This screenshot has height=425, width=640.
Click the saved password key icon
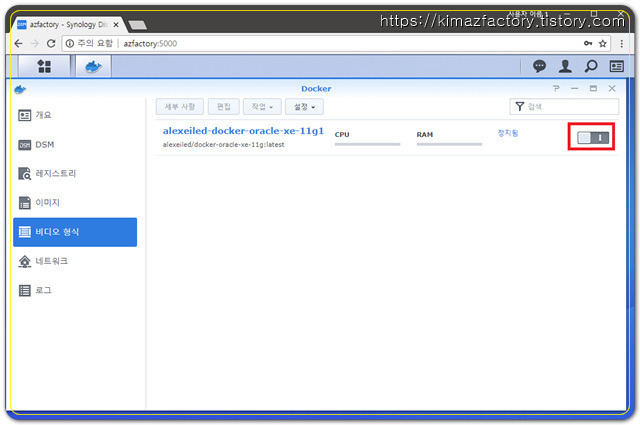(588, 43)
